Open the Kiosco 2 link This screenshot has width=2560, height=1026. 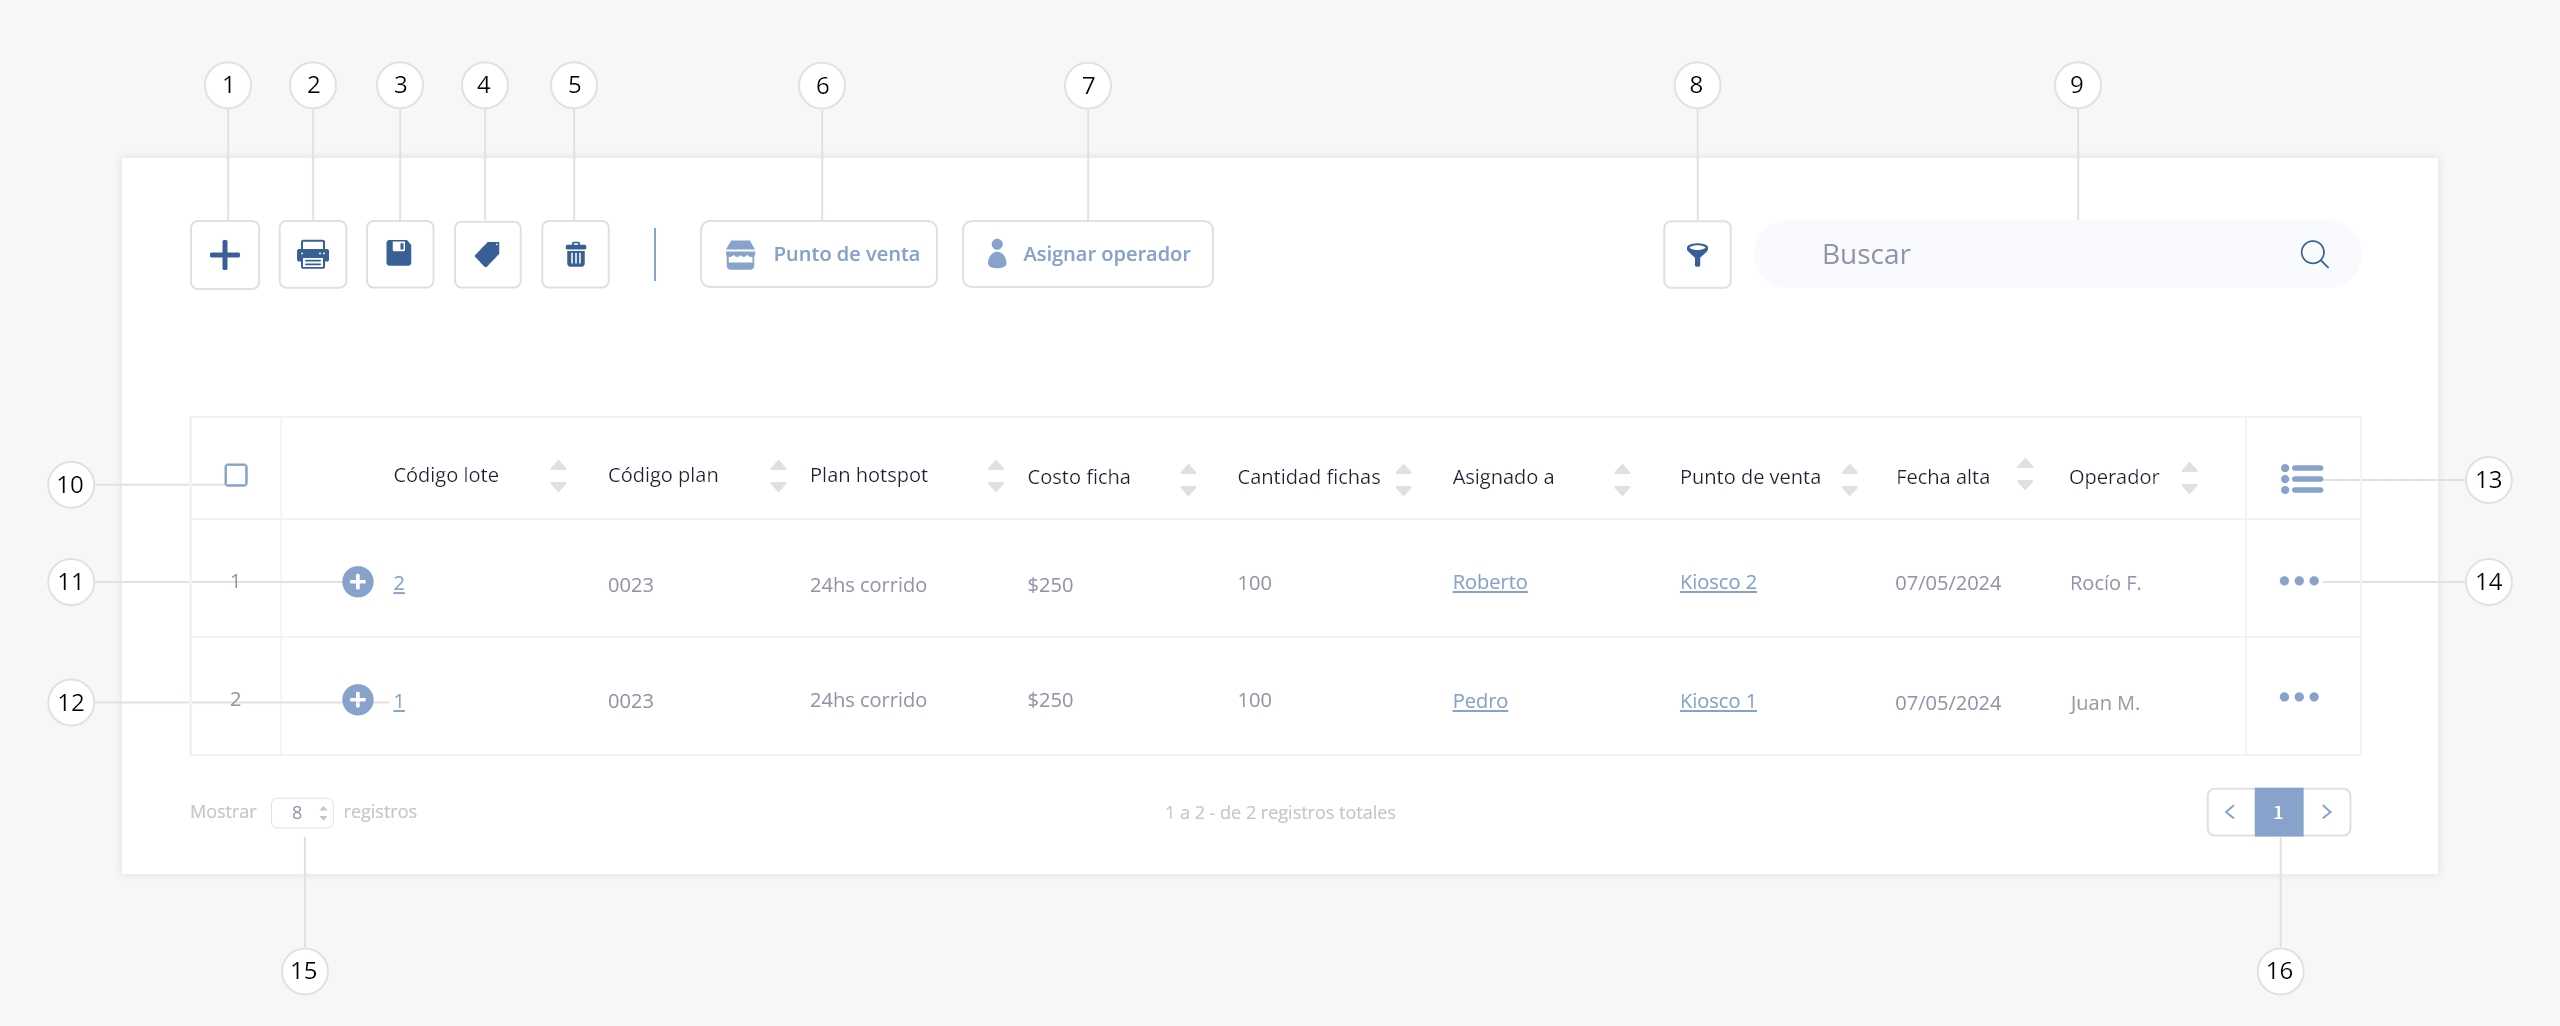click(x=1717, y=583)
